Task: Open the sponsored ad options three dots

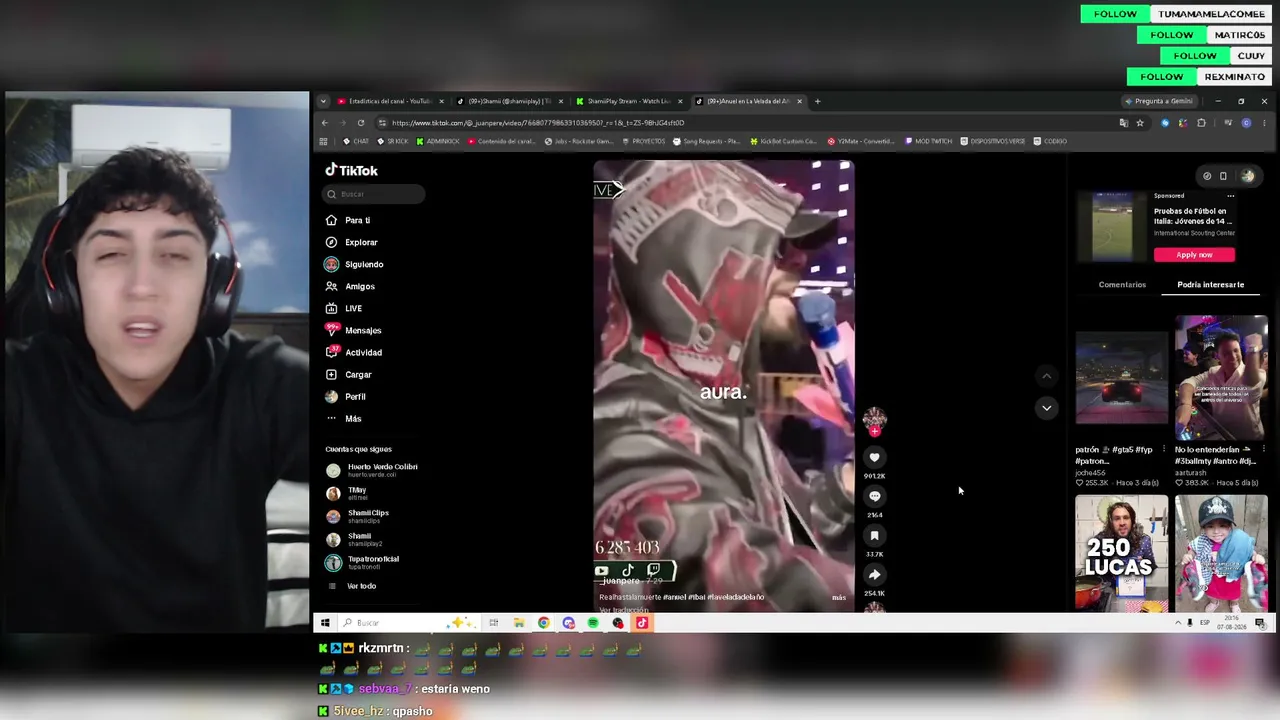Action: pos(1230,196)
